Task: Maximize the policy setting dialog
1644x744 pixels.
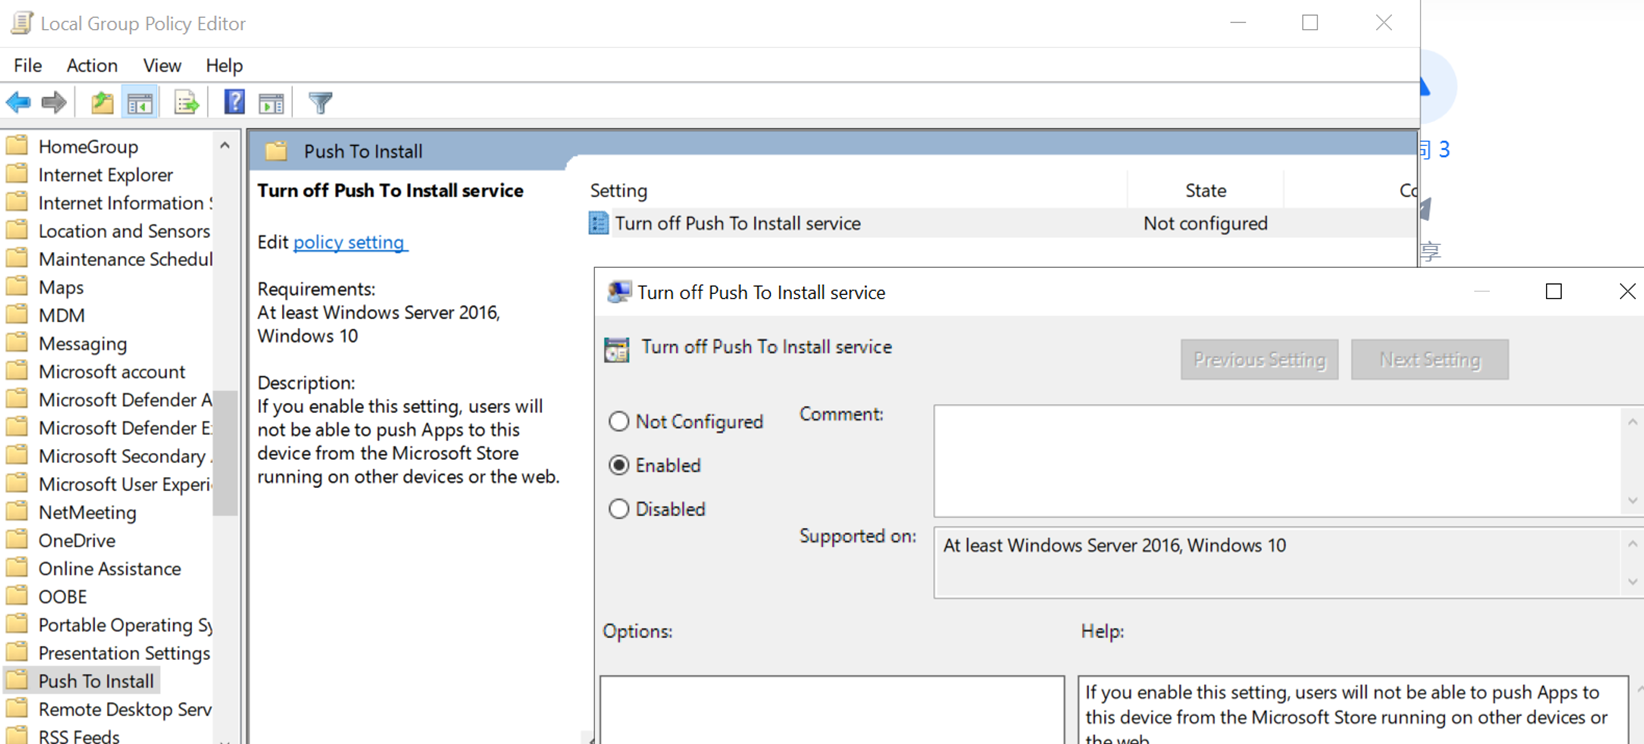Action: tap(1553, 291)
